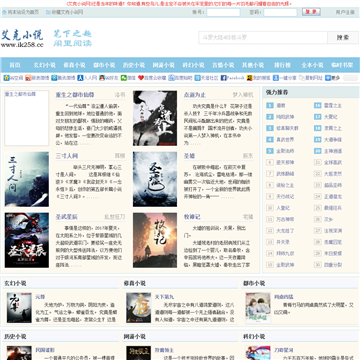Open the 科幻小说 nav tab
The image size is (360, 360).
click(193, 65)
